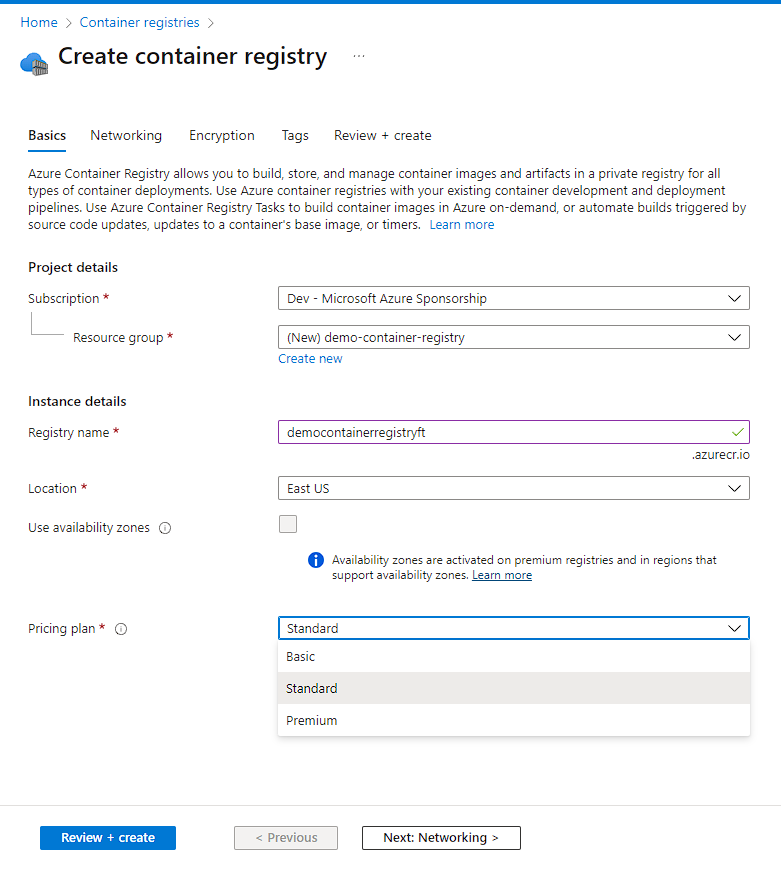Select Basic pricing plan option
Screen dimensions: 781x871
pyautogui.click(x=301, y=657)
